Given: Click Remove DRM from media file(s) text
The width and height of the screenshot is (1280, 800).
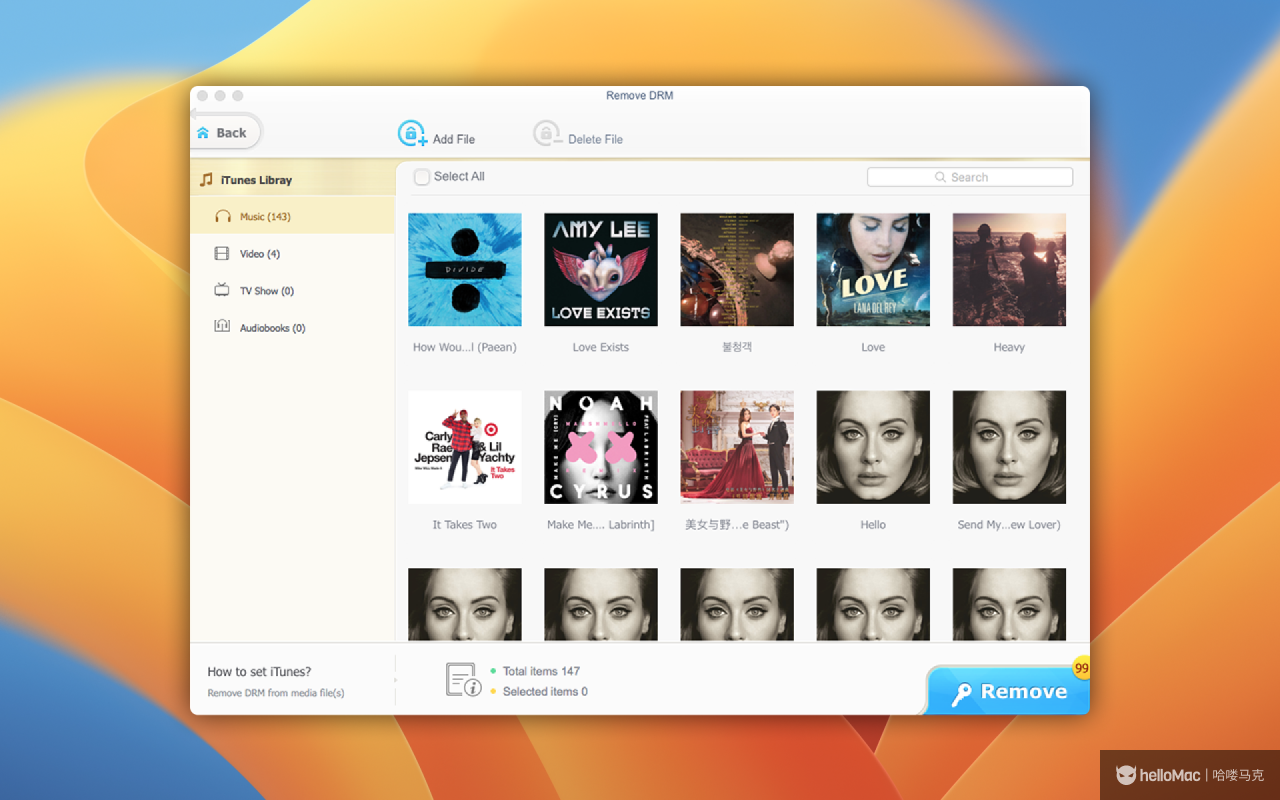Looking at the screenshot, I should tap(276, 693).
